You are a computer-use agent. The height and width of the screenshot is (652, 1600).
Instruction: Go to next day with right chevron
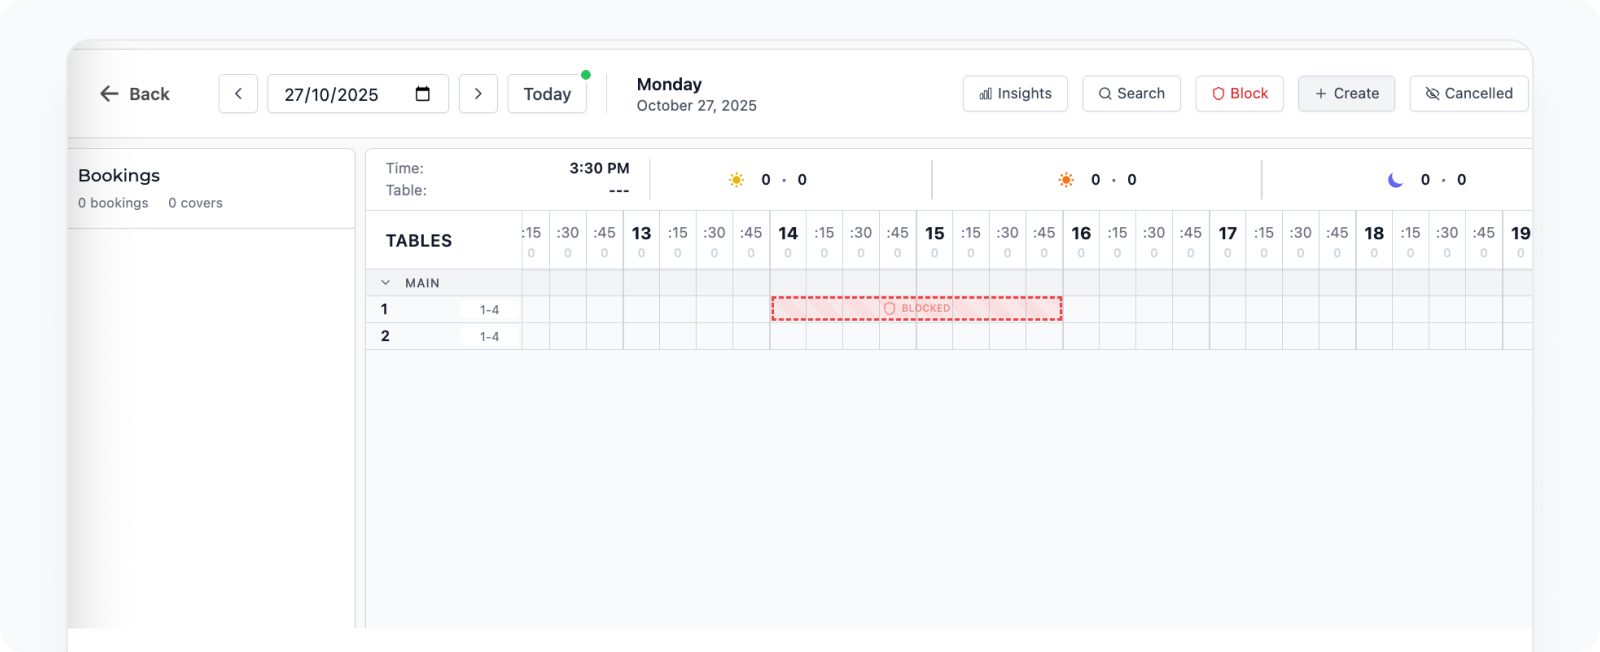(x=478, y=94)
